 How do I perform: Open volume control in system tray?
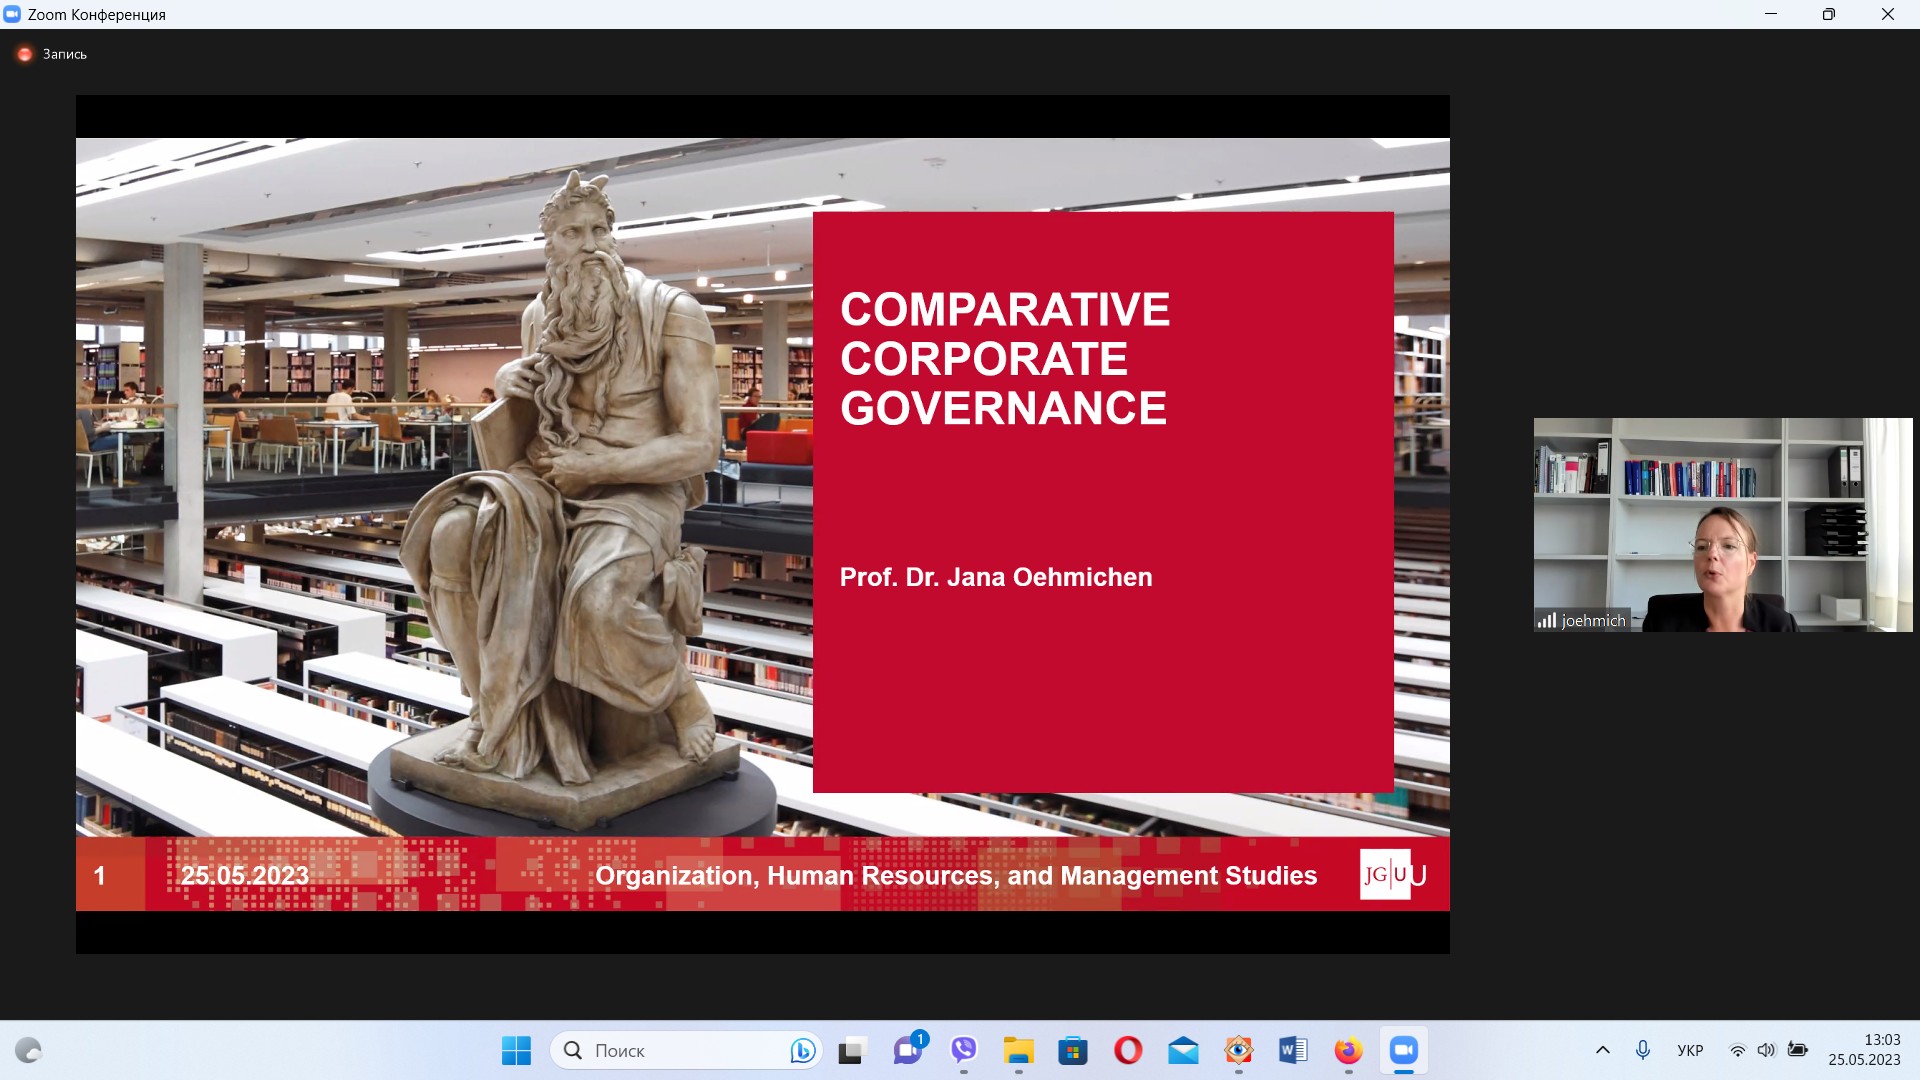tap(1766, 1050)
